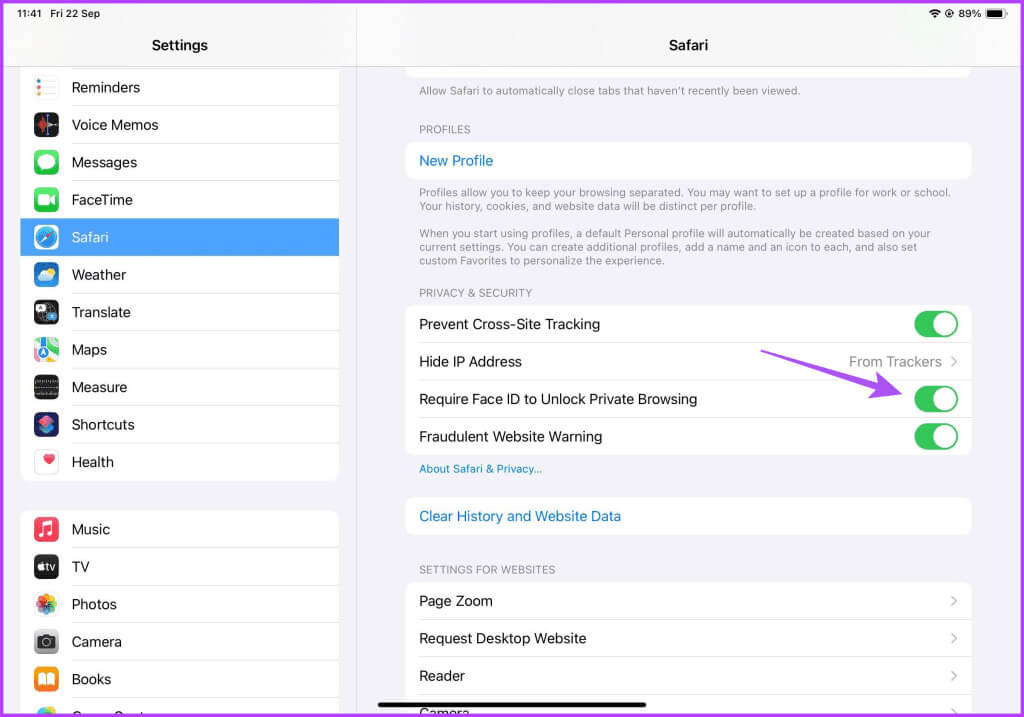The image size is (1024, 717).
Task: Select the Apple TV icon
Action: pyautogui.click(x=46, y=567)
